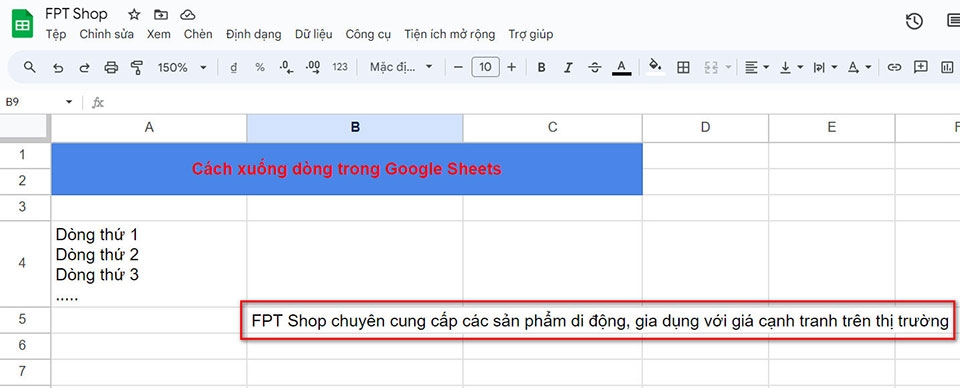This screenshot has width=960, height=388.
Task: Increase decimal places
Action: coord(312,68)
